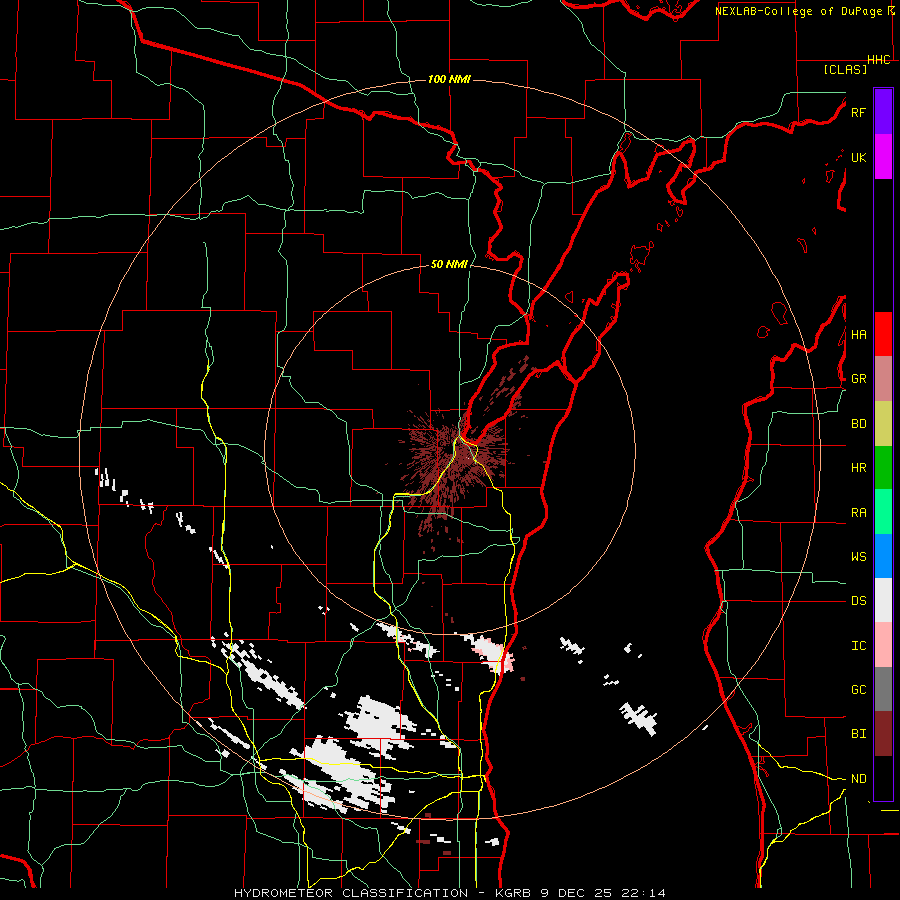900x900 pixels.
Task: Click the purple RF color swatch
Action: coord(883,112)
